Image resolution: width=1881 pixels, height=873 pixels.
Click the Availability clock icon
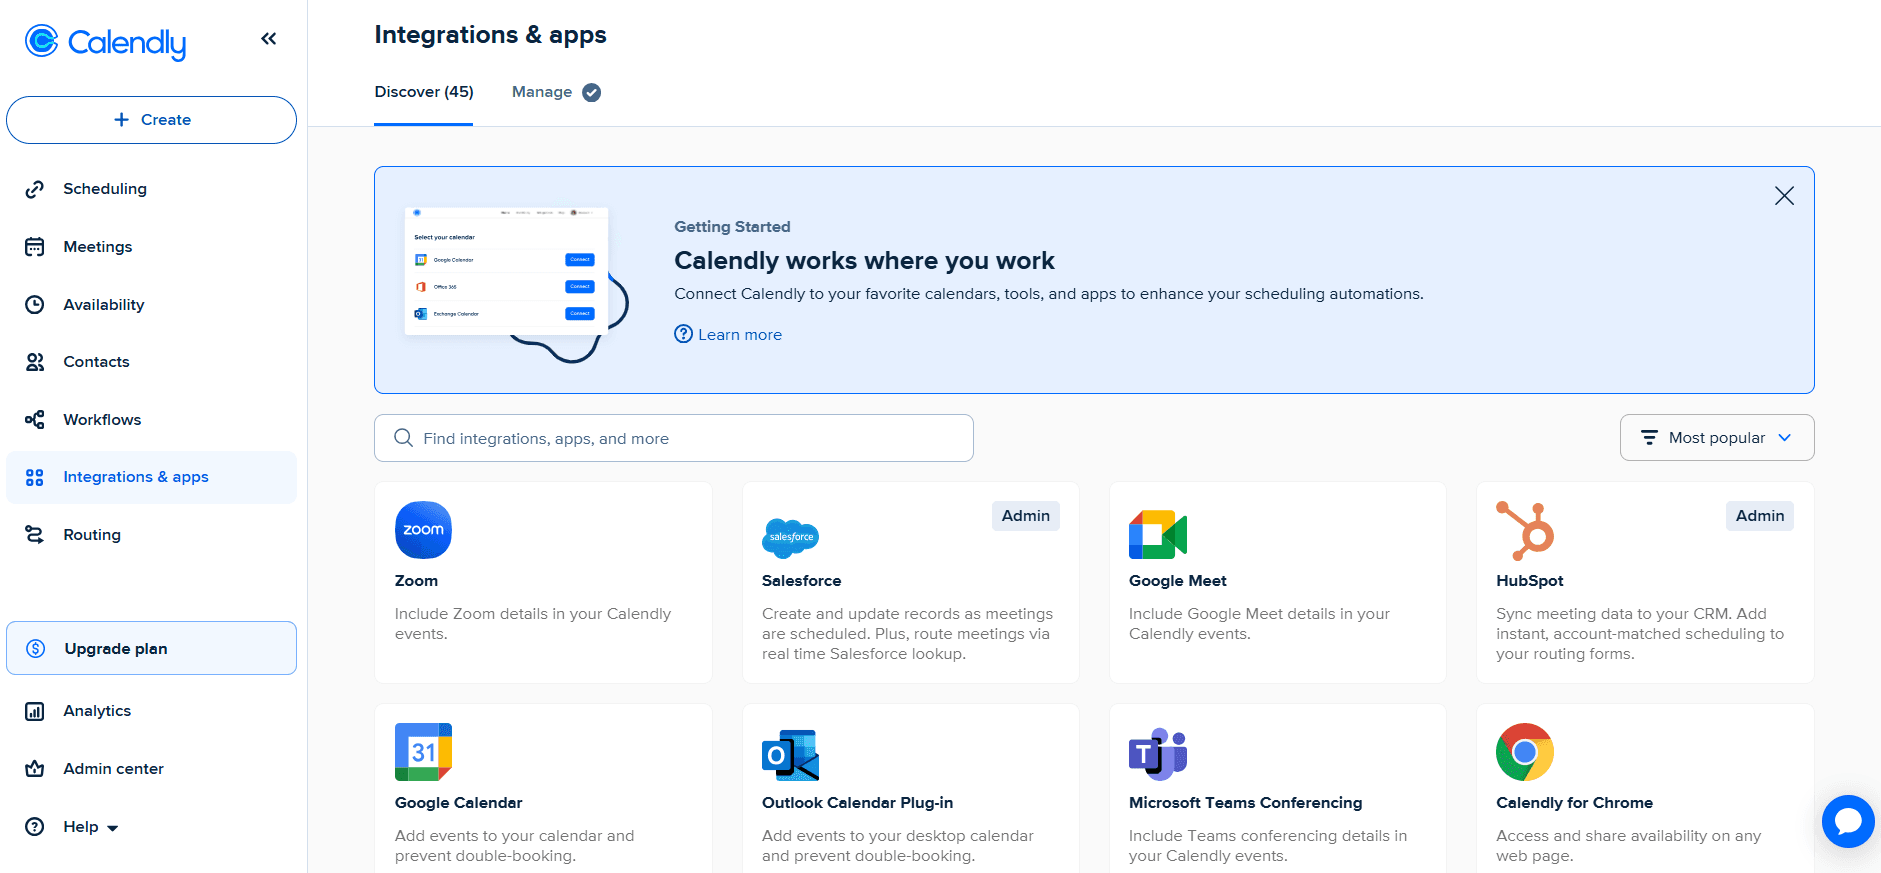(x=35, y=305)
